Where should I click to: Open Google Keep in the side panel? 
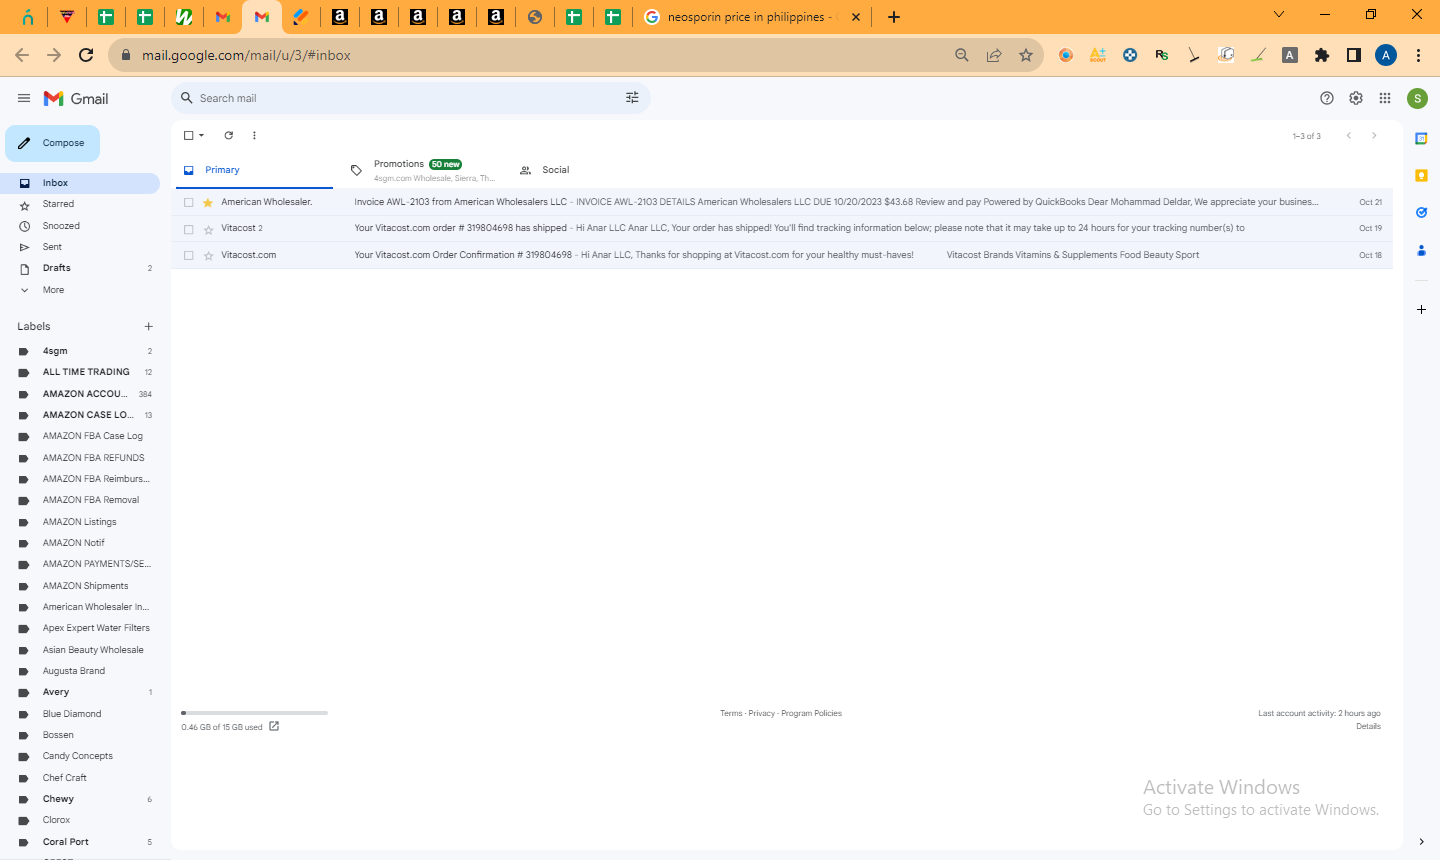tap(1421, 175)
